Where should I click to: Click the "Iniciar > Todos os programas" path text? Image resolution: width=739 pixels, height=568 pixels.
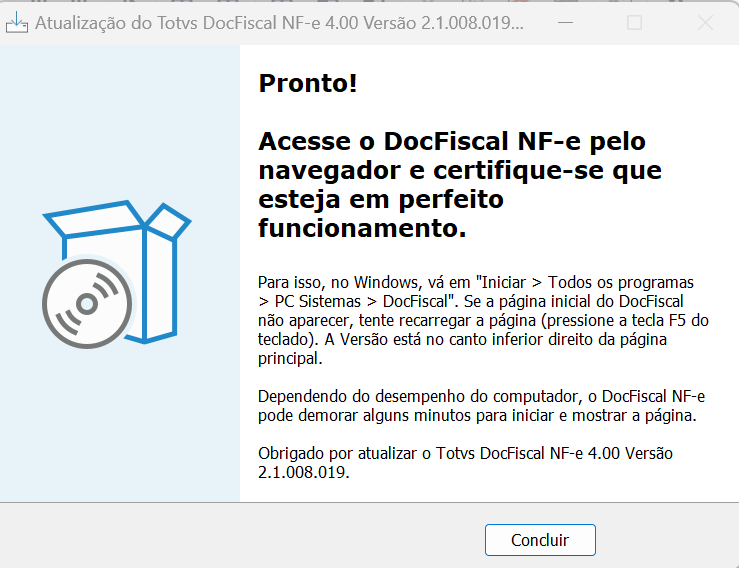point(585,282)
